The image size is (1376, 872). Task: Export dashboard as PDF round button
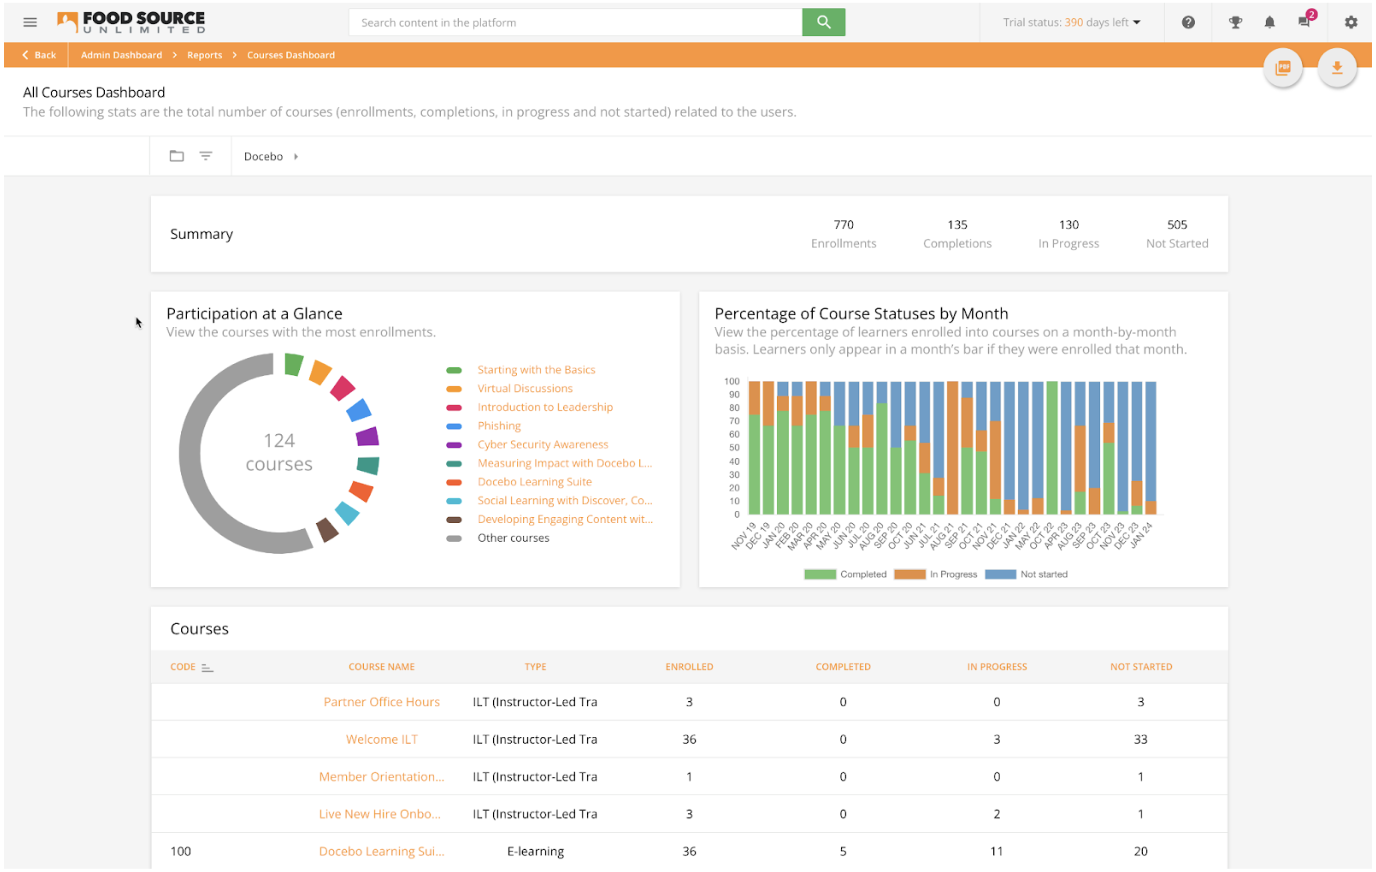tap(1283, 68)
